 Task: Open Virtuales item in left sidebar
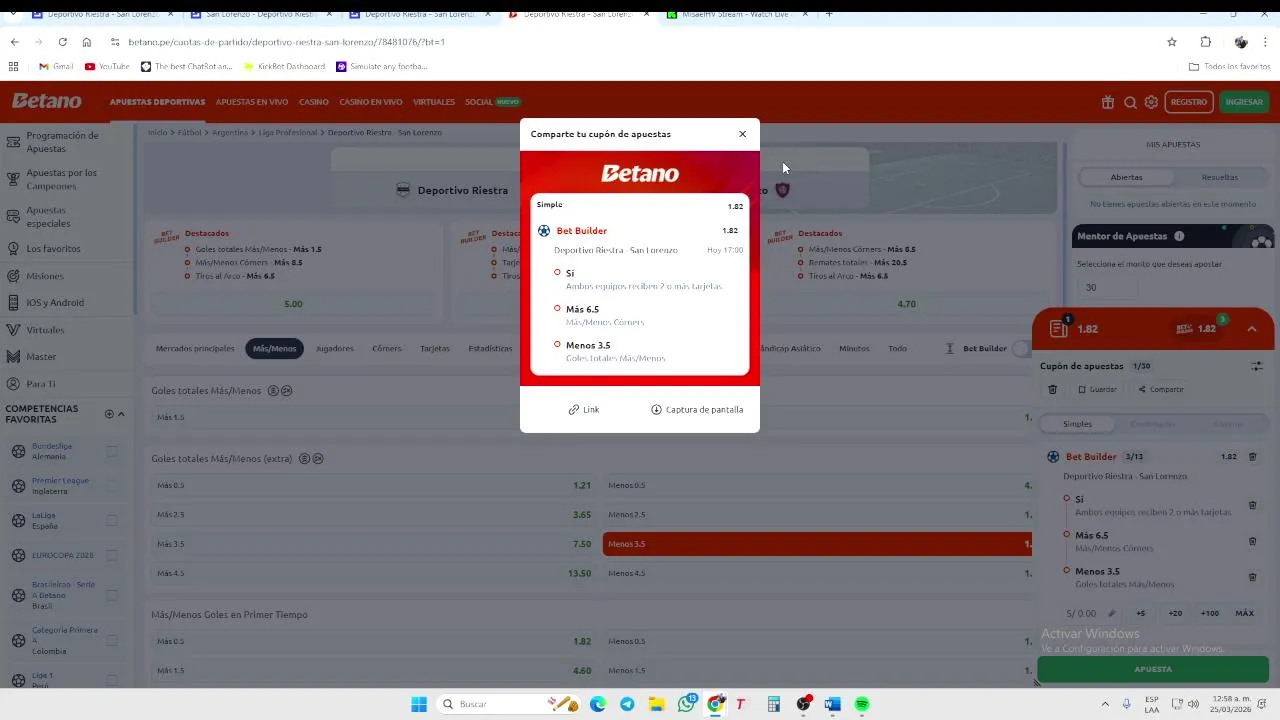click(66, 330)
